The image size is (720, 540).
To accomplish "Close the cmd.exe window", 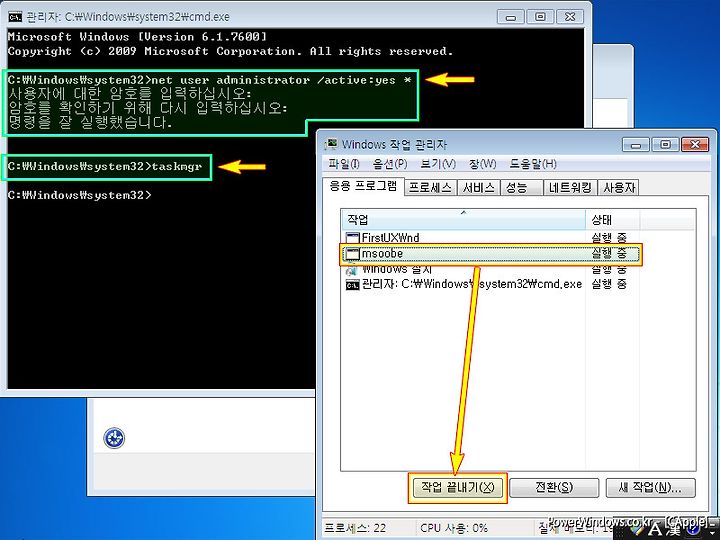I will (570, 17).
